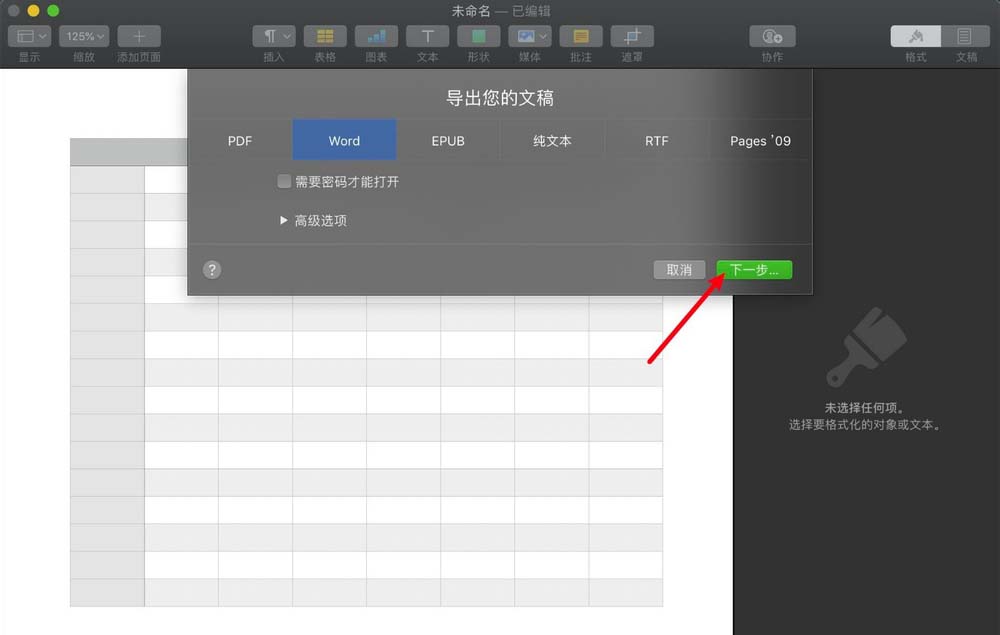
Task: Click the 下一步... next button
Action: click(x=754, y=270)
